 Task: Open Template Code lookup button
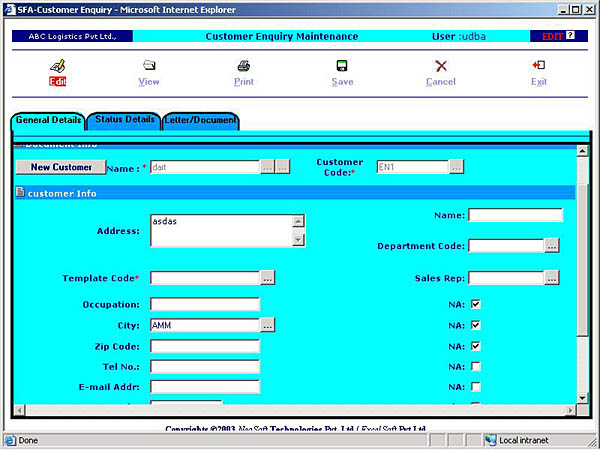pos(267,278)
